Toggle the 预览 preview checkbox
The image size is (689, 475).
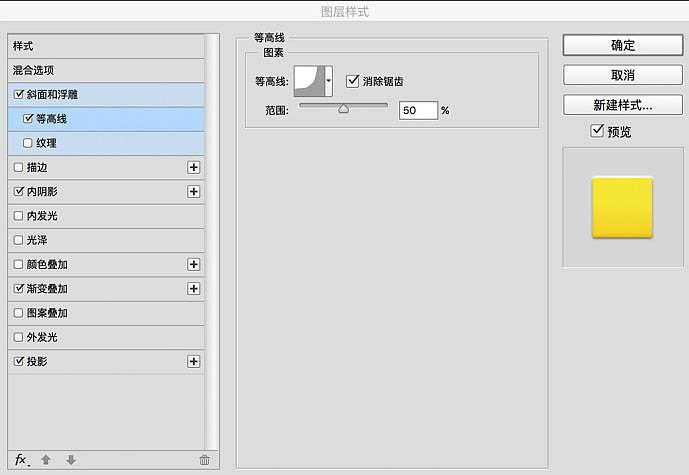pyautogui.click(x=597, y=131)
